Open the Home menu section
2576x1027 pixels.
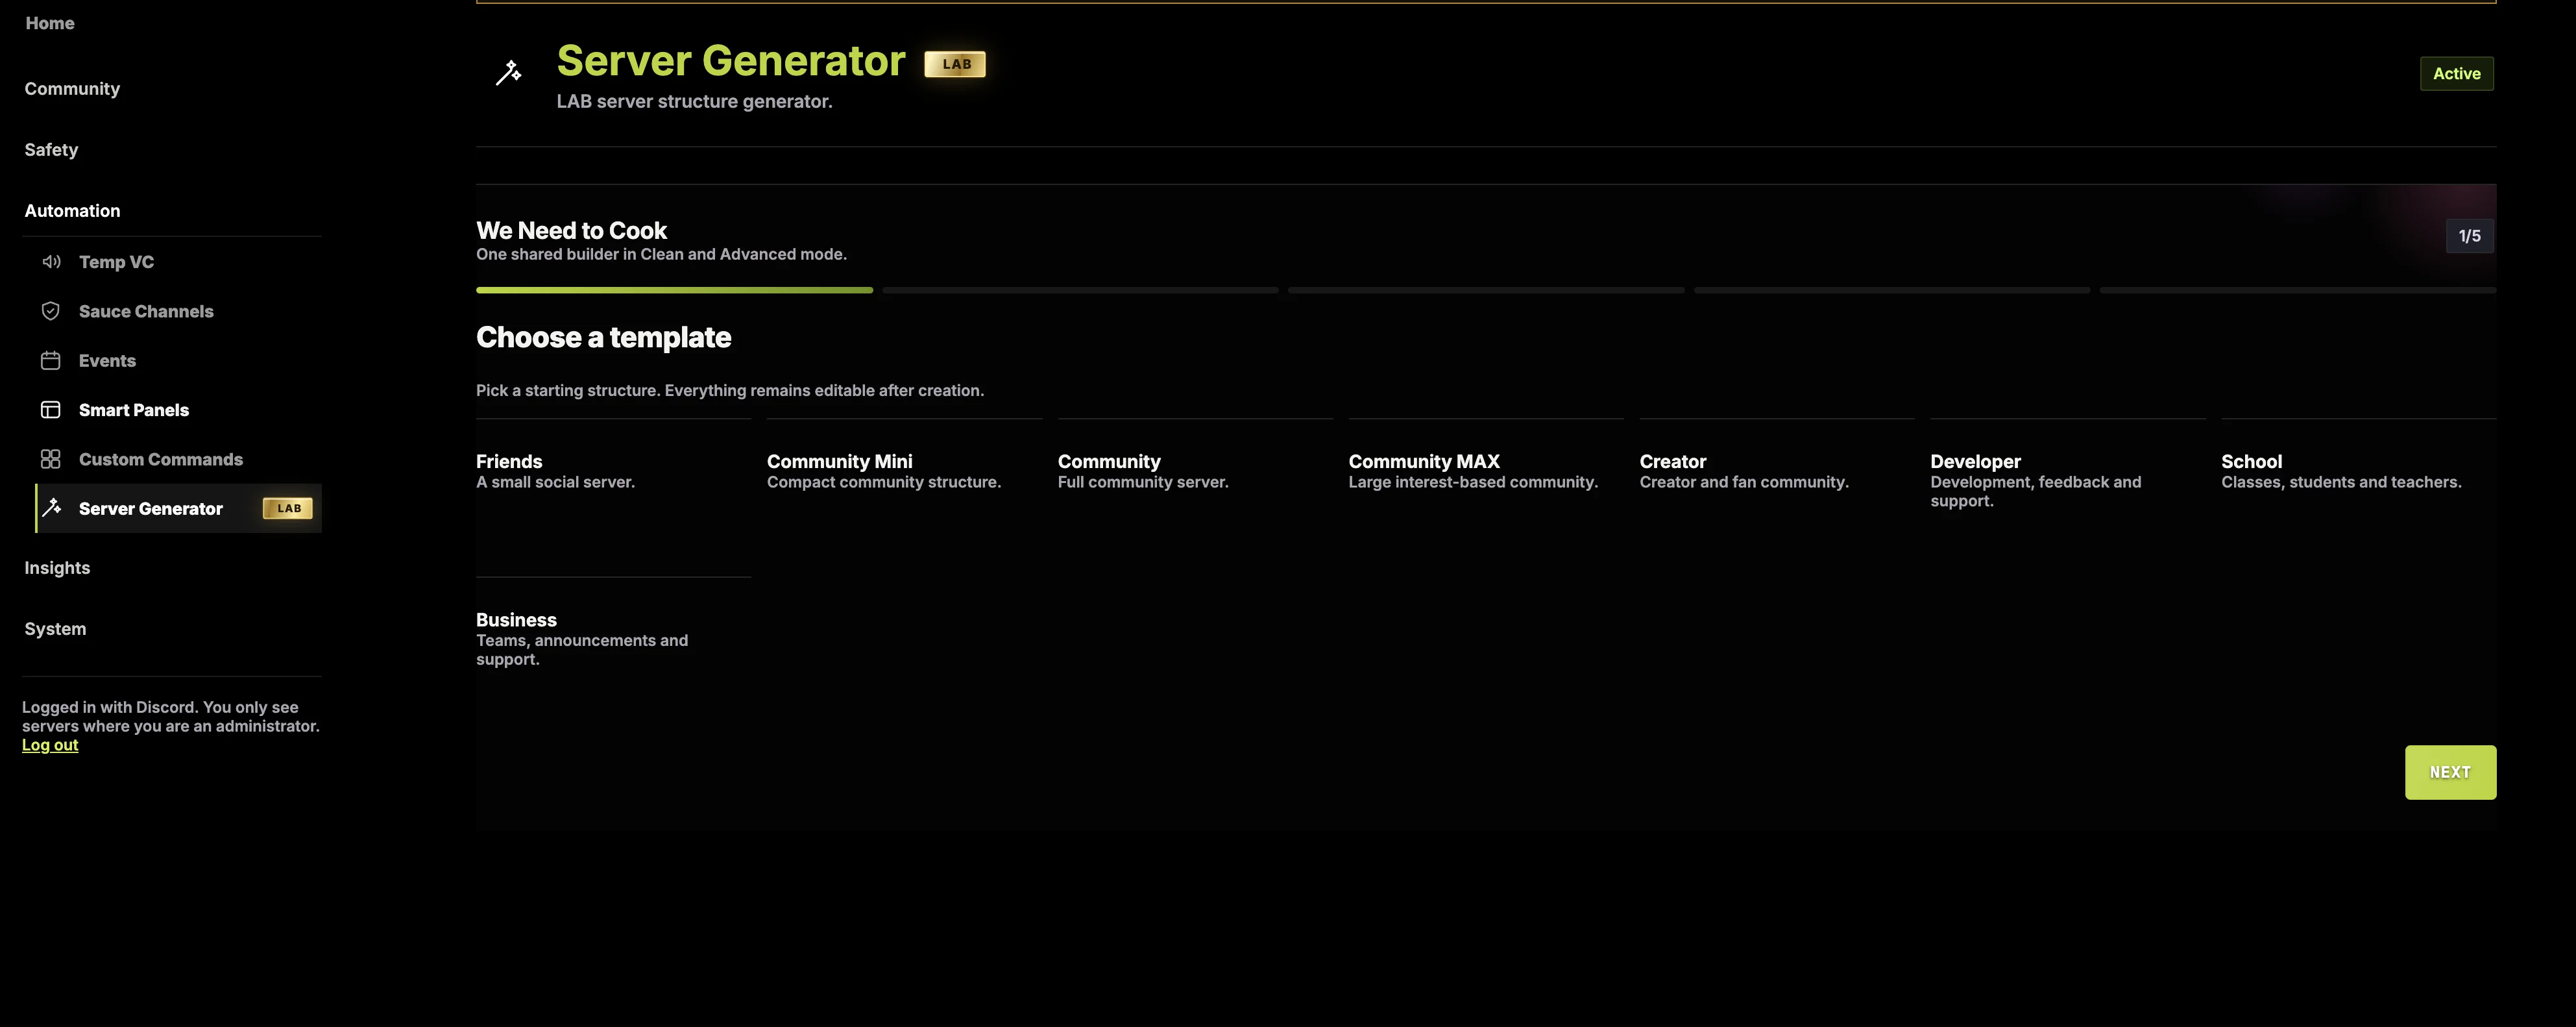[50, 23]
